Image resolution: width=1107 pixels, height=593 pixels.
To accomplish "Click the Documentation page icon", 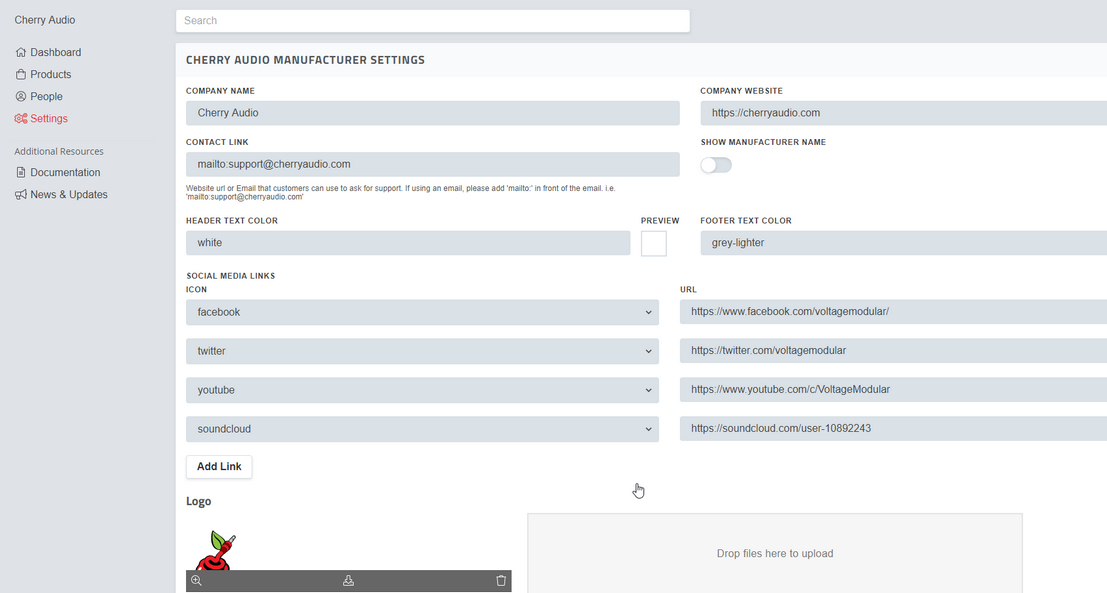I will (x=20, y=172).
